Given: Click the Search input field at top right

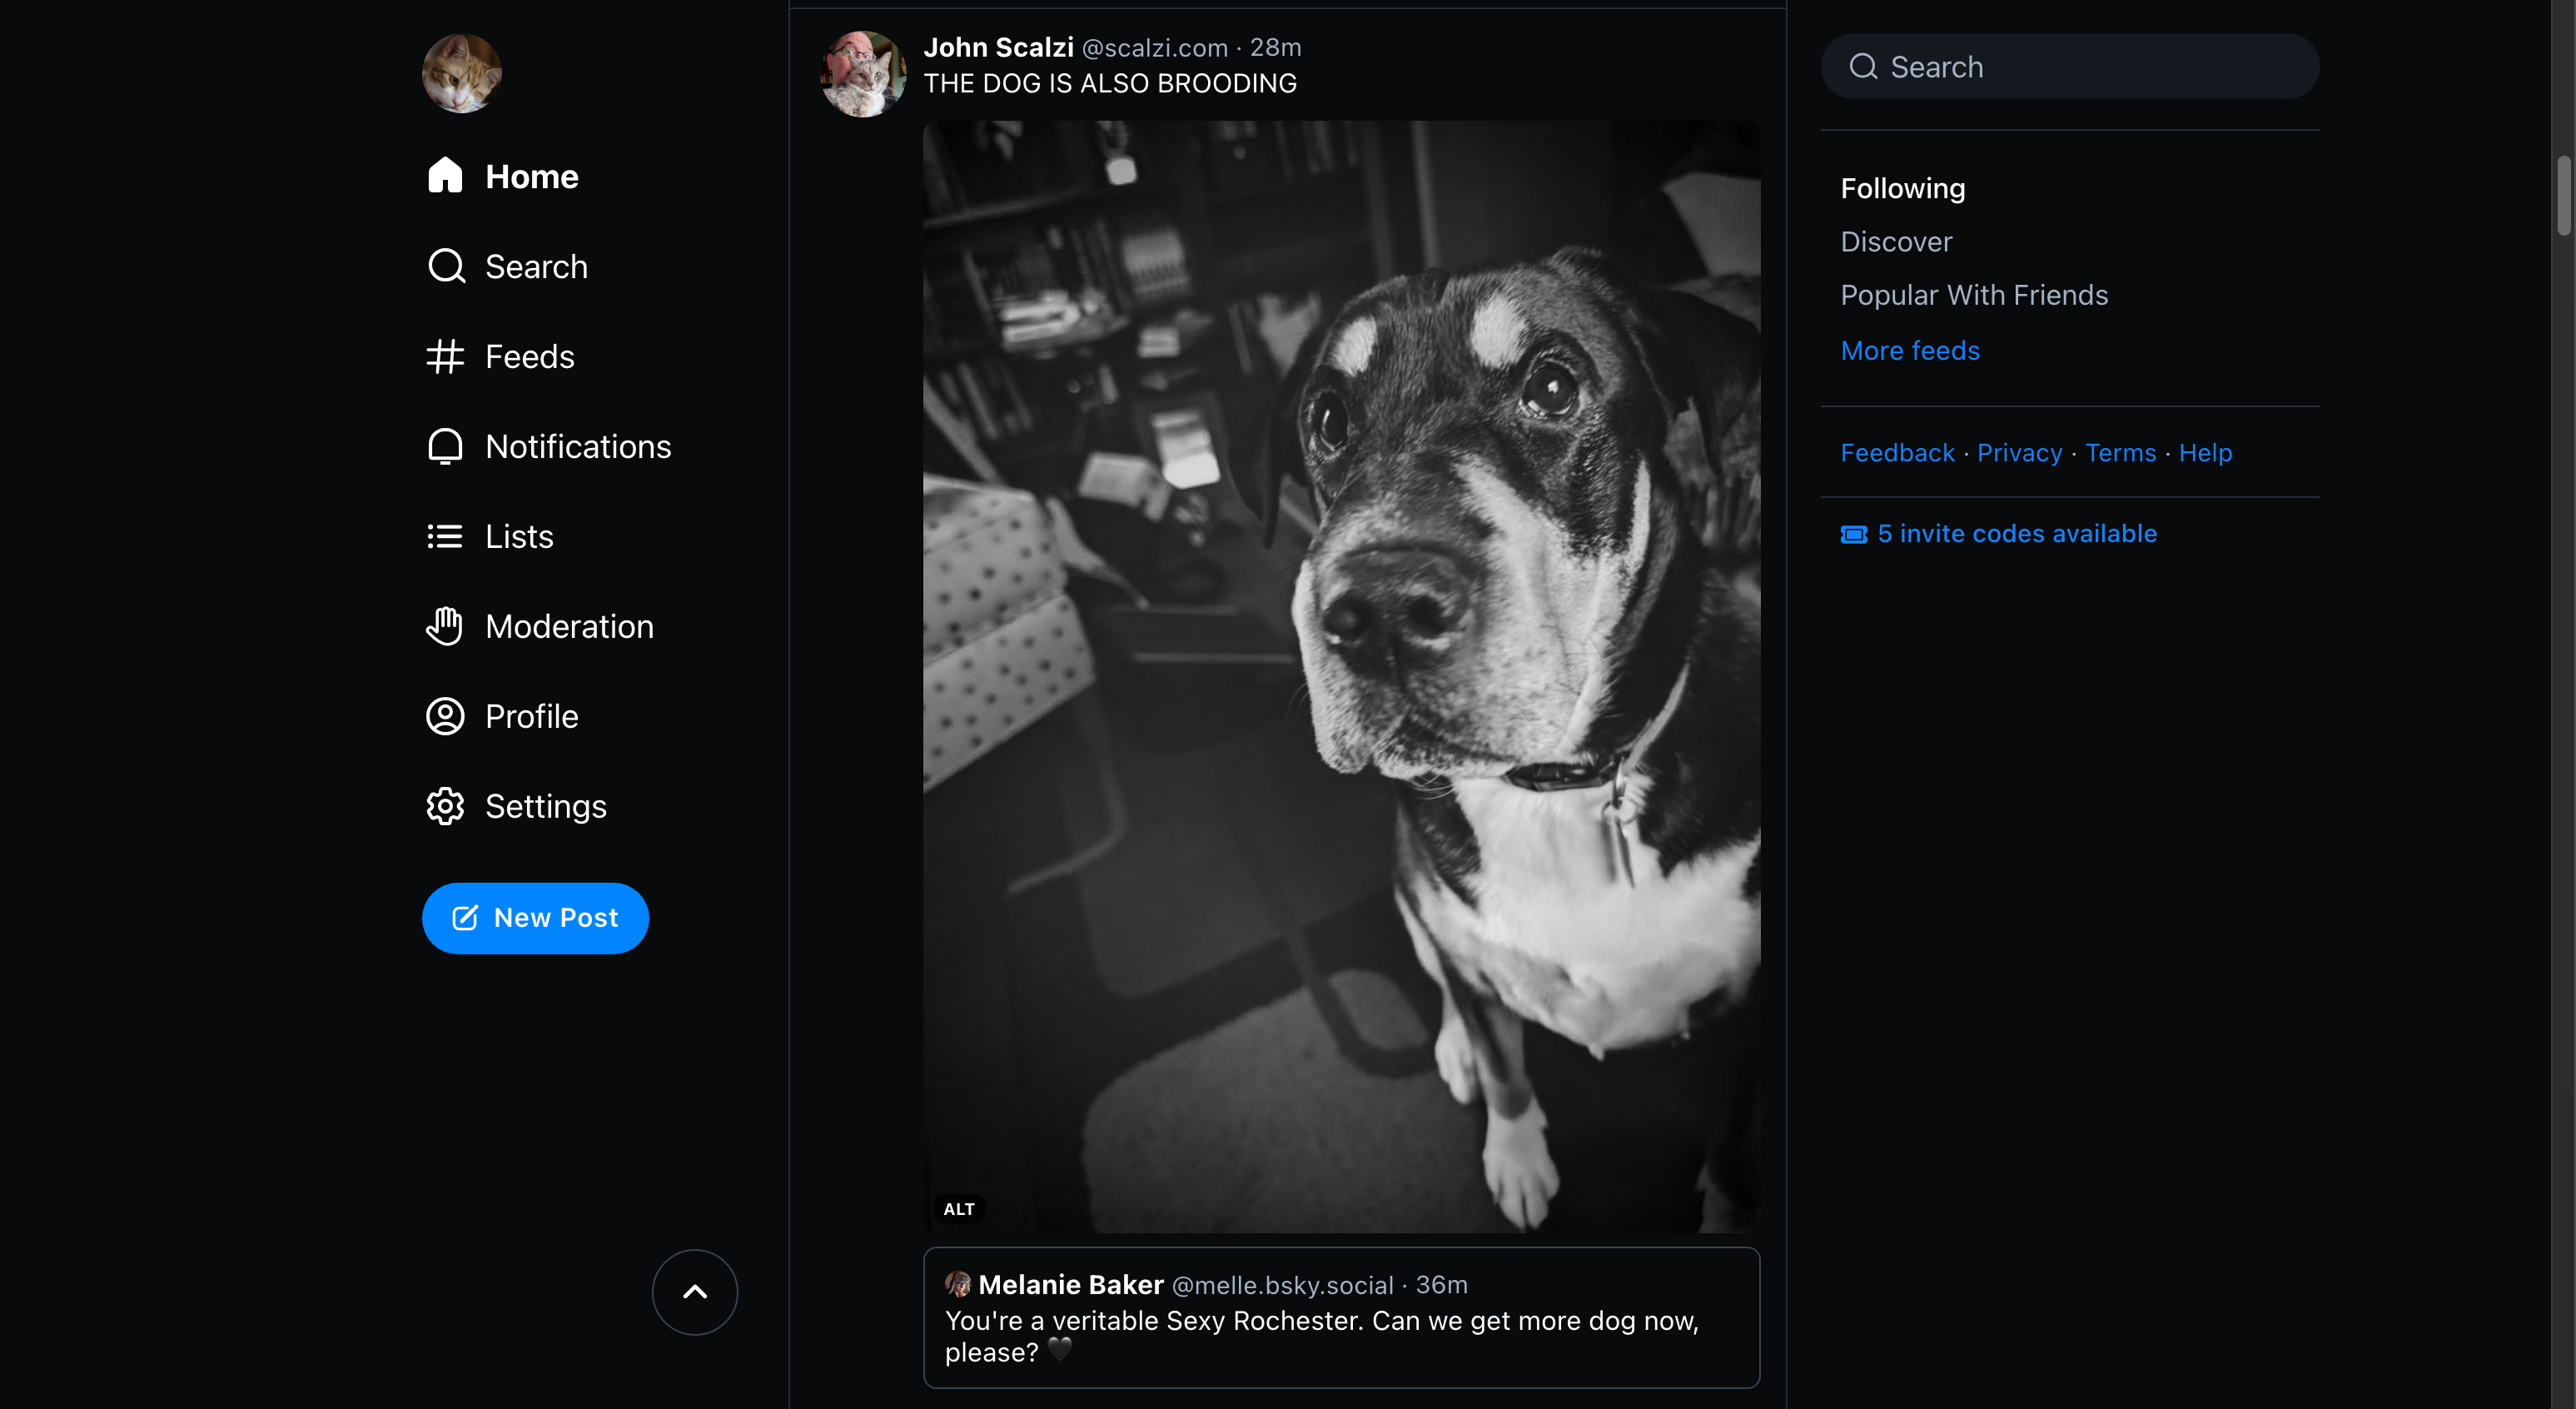Looking at the screenshot, I should click(2070, 67).
